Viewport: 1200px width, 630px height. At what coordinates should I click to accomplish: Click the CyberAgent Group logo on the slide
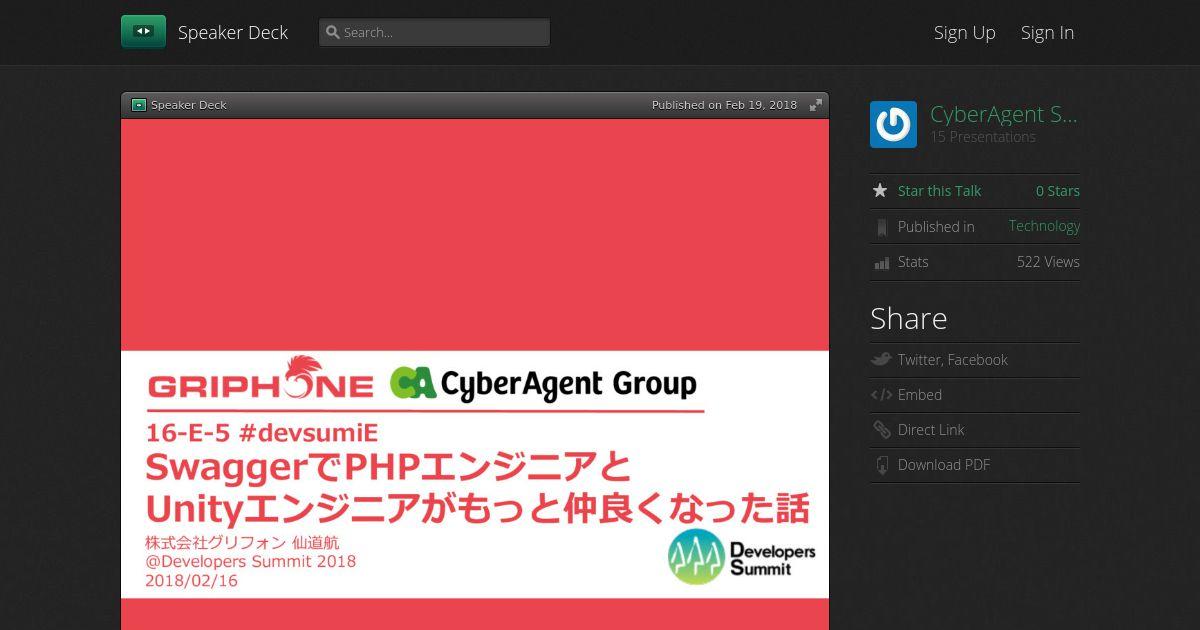(543, 383)
